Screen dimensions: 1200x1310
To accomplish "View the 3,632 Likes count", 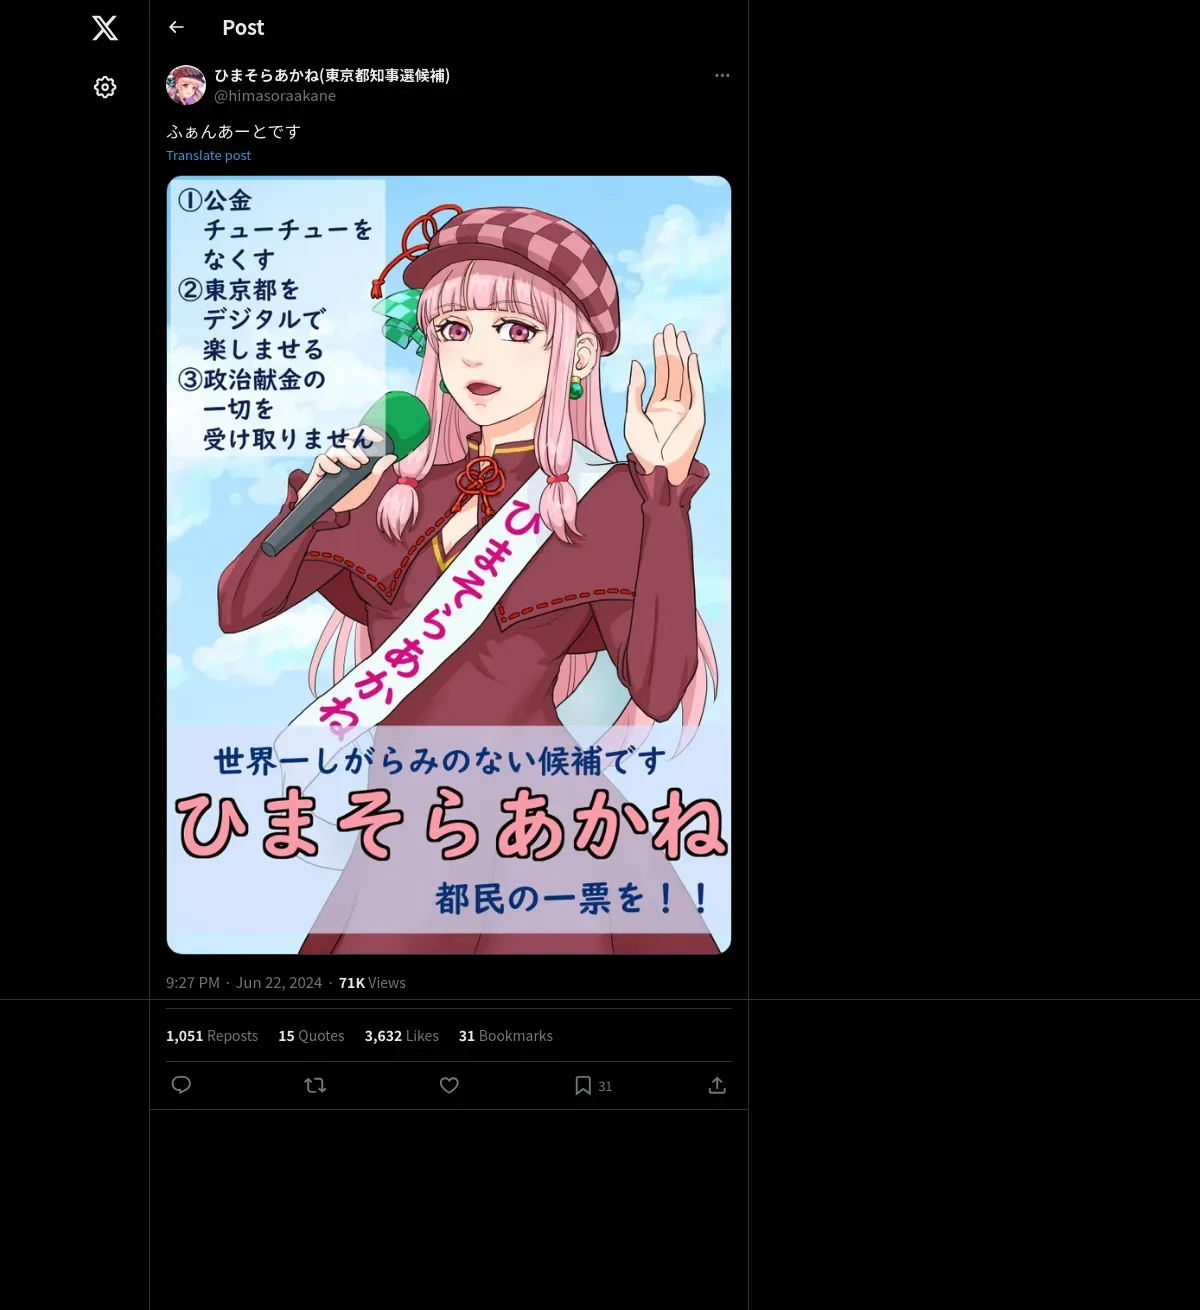I will point(402,1036).
